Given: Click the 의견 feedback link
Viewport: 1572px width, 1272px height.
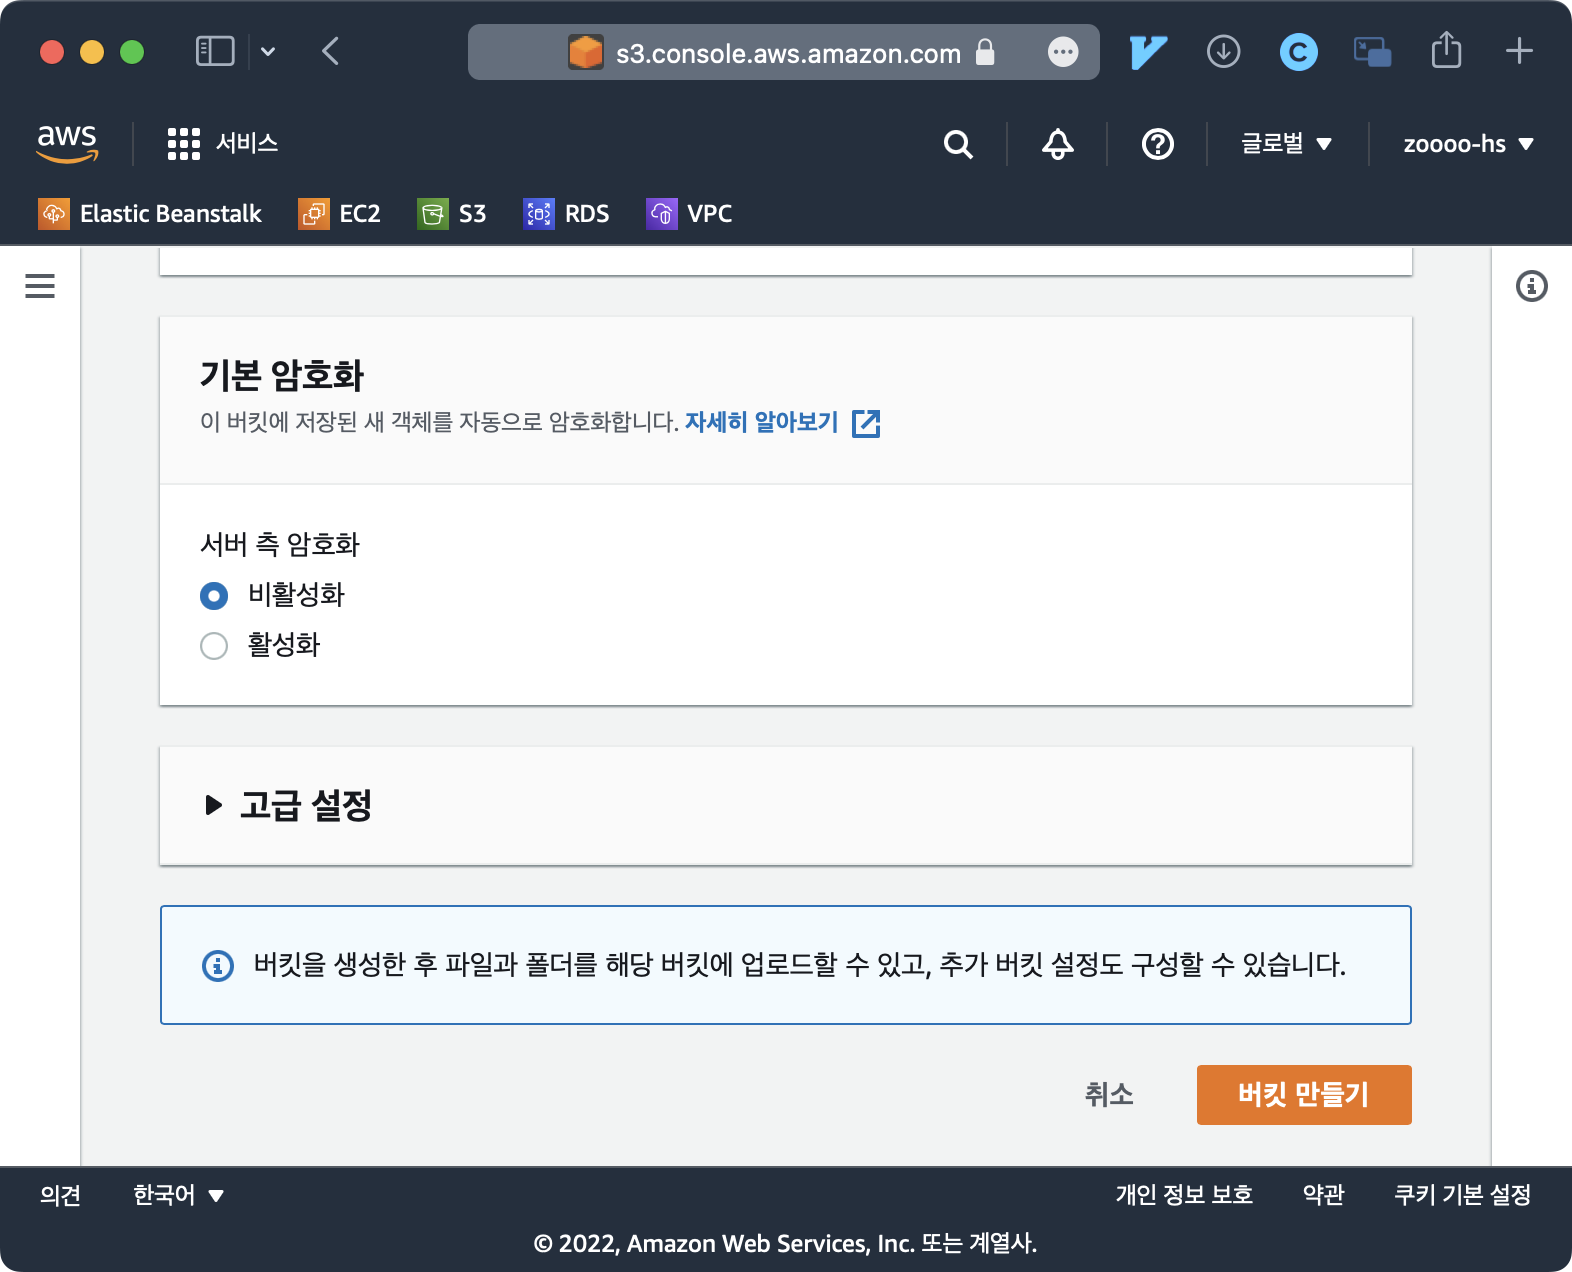Looking at the screenshot, I should [60, 1195].
